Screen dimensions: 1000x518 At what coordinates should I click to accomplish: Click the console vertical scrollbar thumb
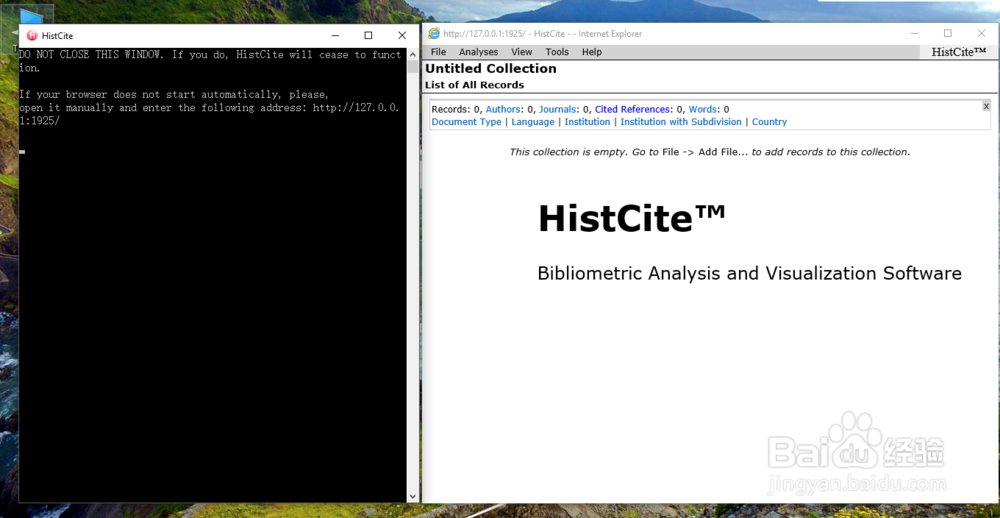click(x=413, y=66)
